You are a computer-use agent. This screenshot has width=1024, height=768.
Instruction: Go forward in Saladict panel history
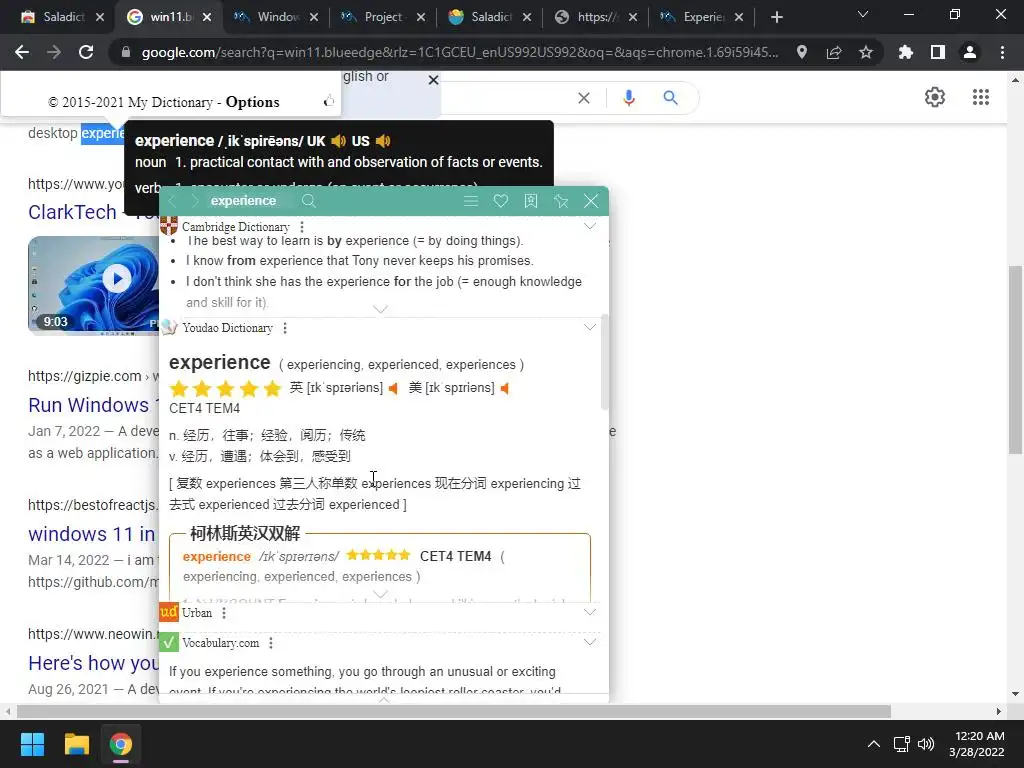[194, 201]
